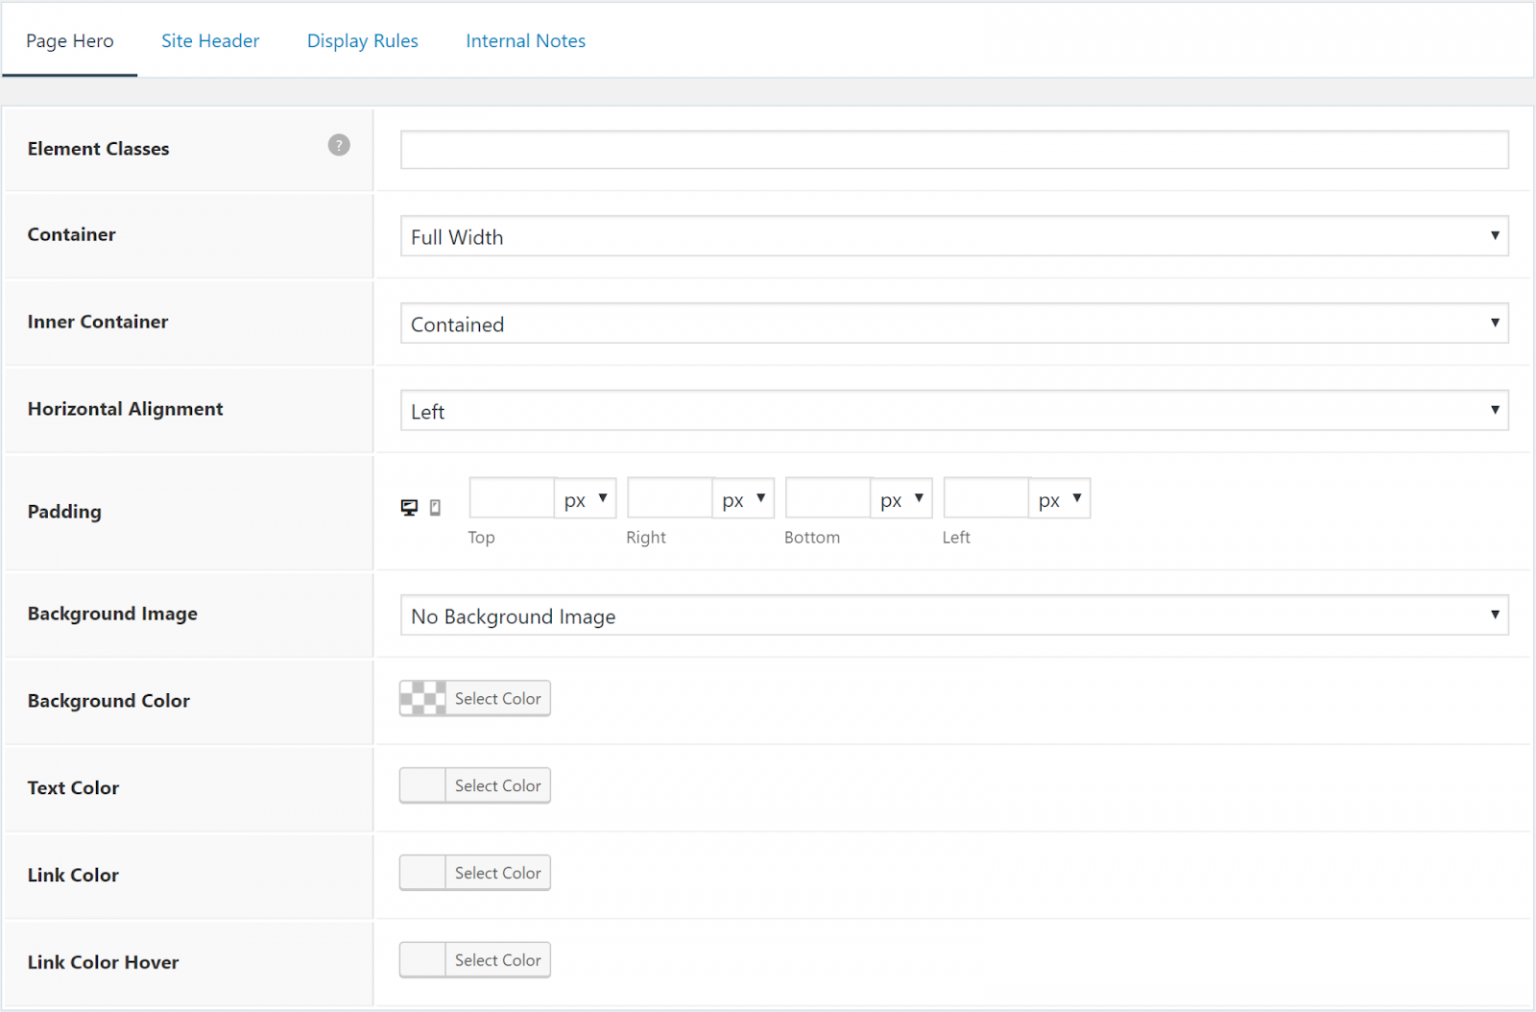Switch to mobile padding device icon
This screenshot has height=1012, width=1536.
pos(435,507)
